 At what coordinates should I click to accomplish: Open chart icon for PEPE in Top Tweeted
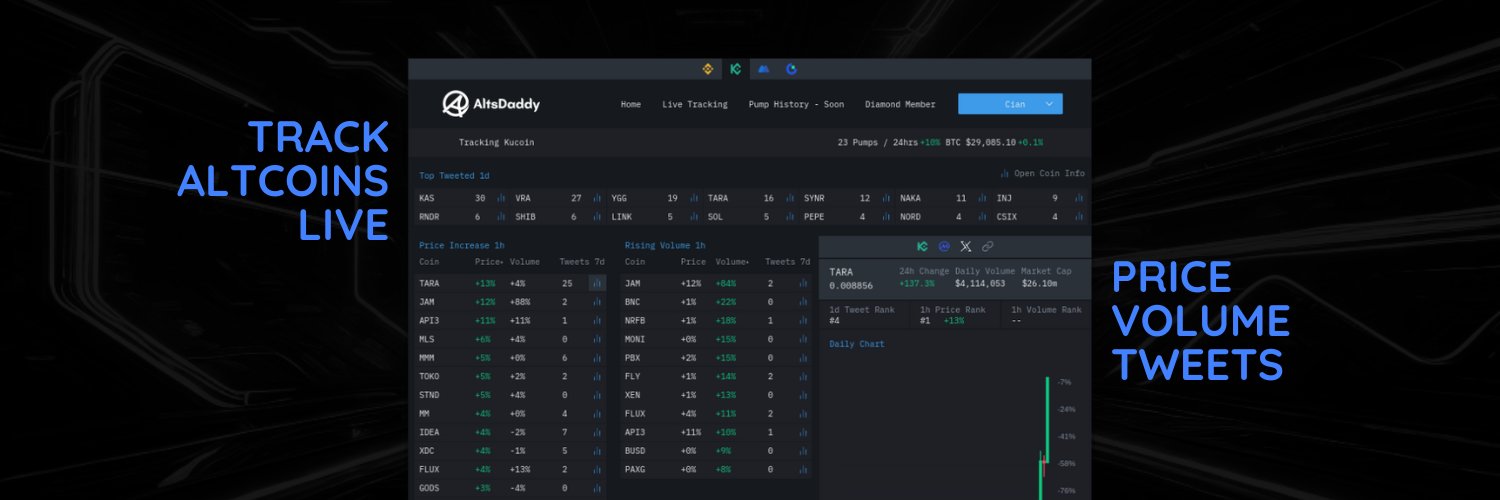point(885,216)
